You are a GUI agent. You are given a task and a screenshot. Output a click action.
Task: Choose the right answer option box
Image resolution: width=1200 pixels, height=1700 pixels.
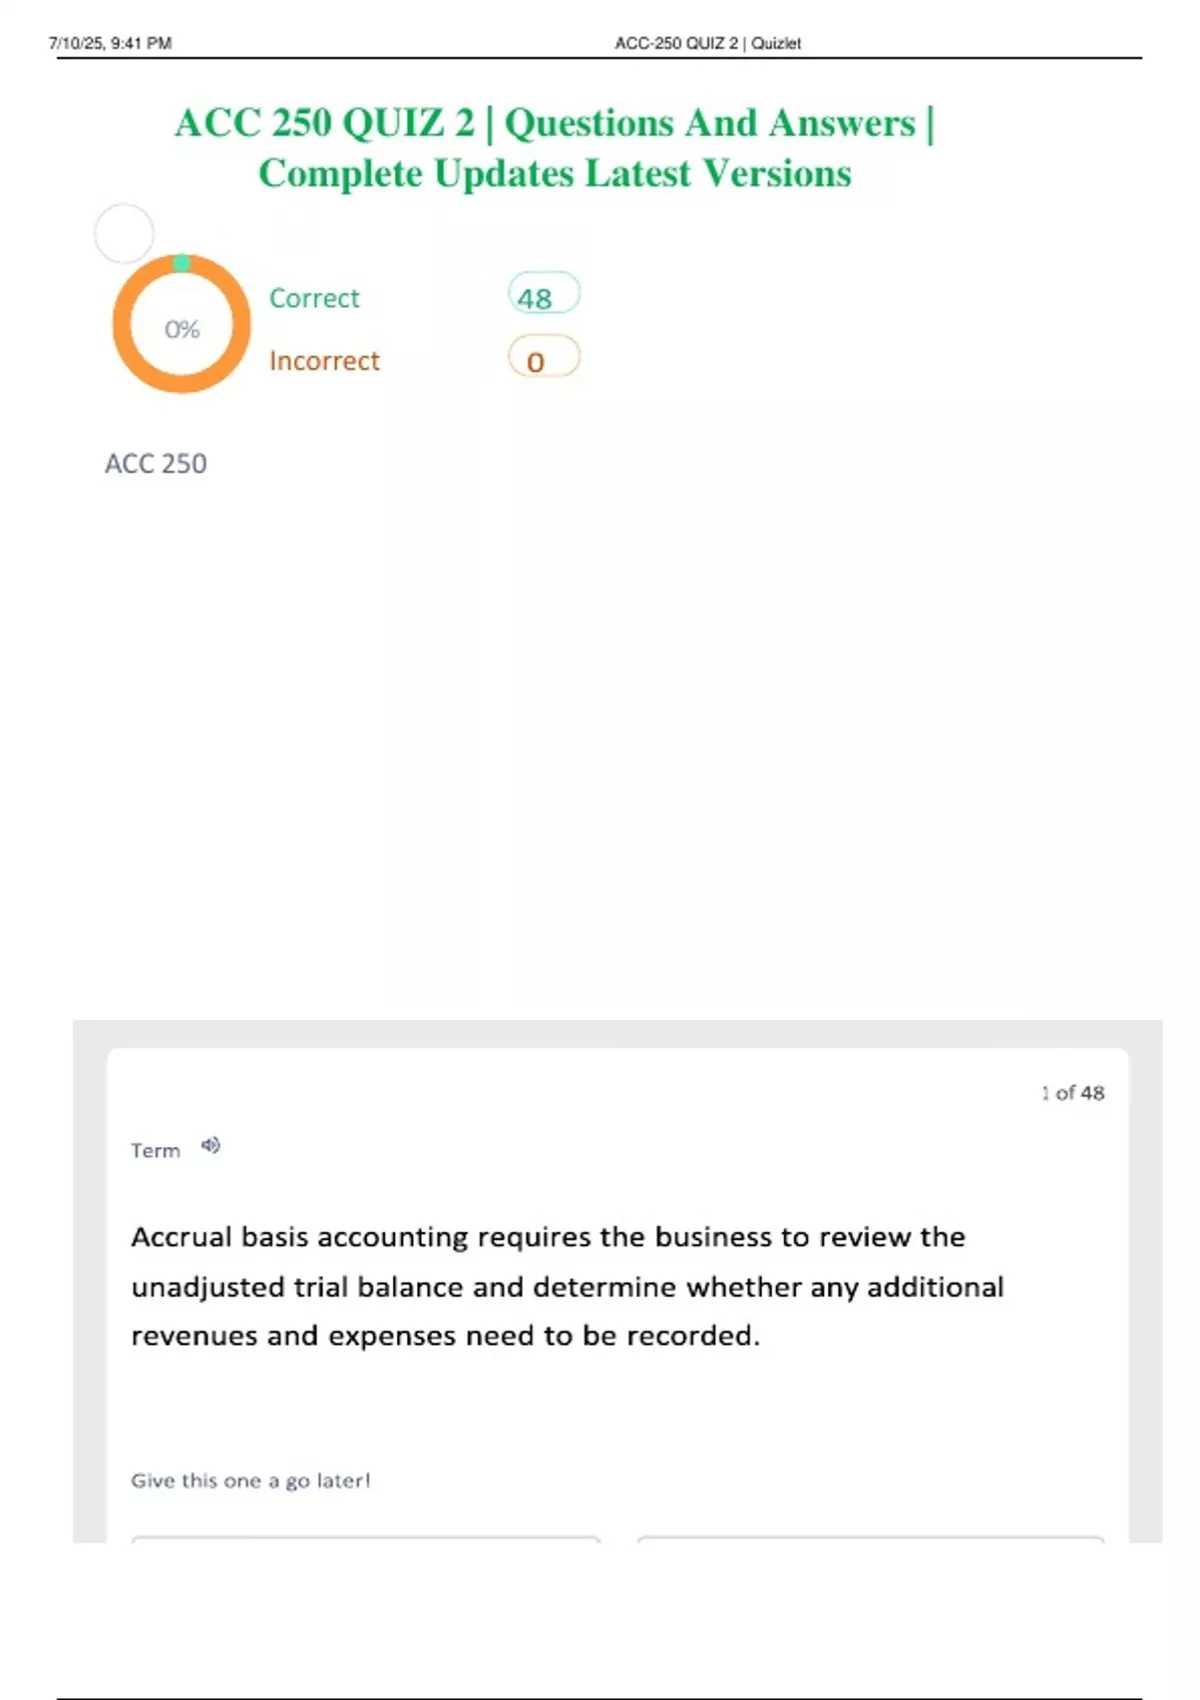coord(871,1540)
